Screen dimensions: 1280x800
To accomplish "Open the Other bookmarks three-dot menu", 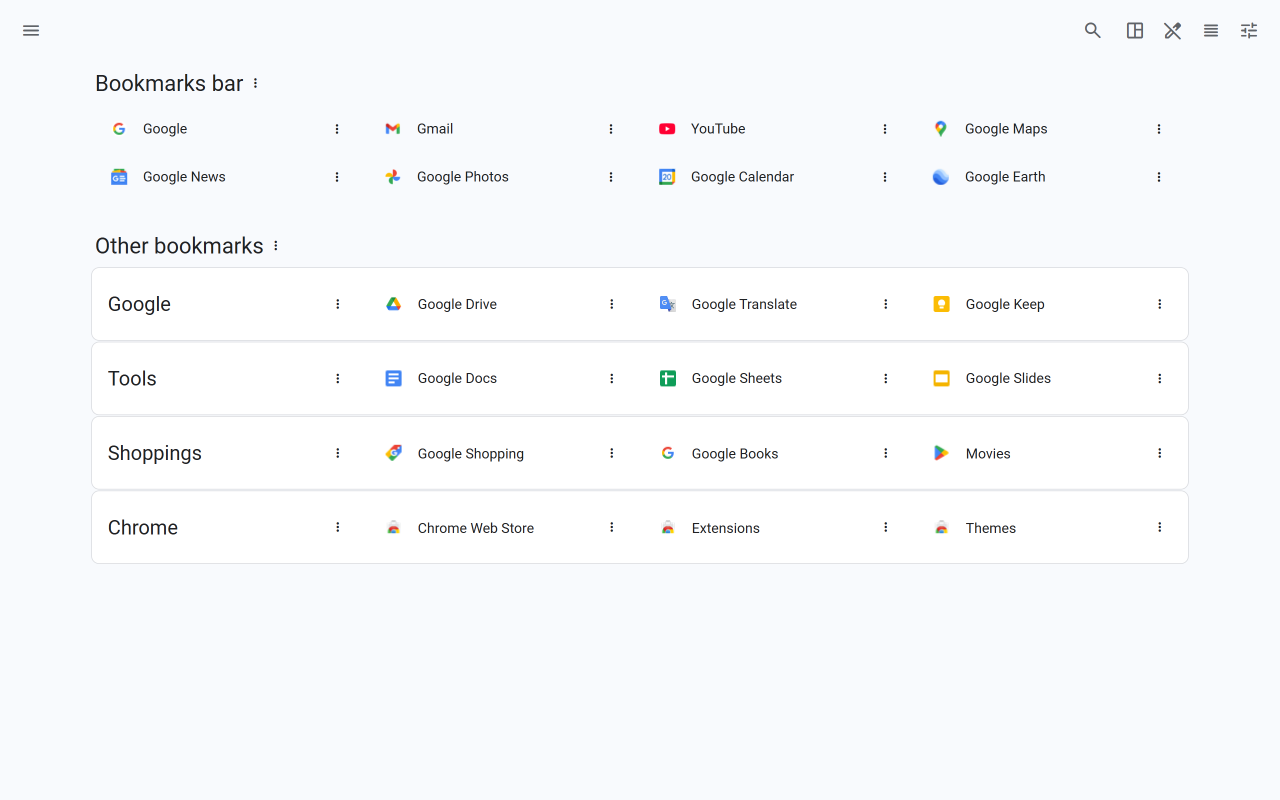I will point(276,246).
